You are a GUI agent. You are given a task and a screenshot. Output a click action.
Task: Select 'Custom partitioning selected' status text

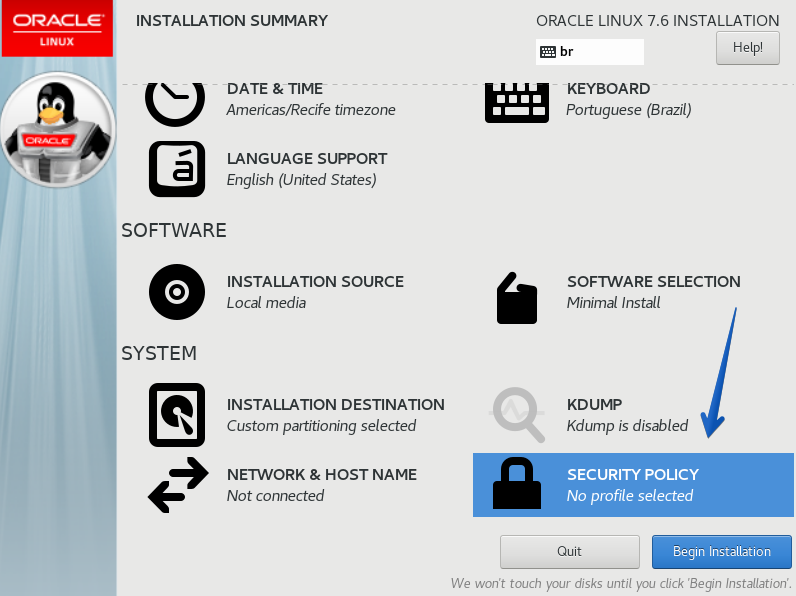coord(321,426)
